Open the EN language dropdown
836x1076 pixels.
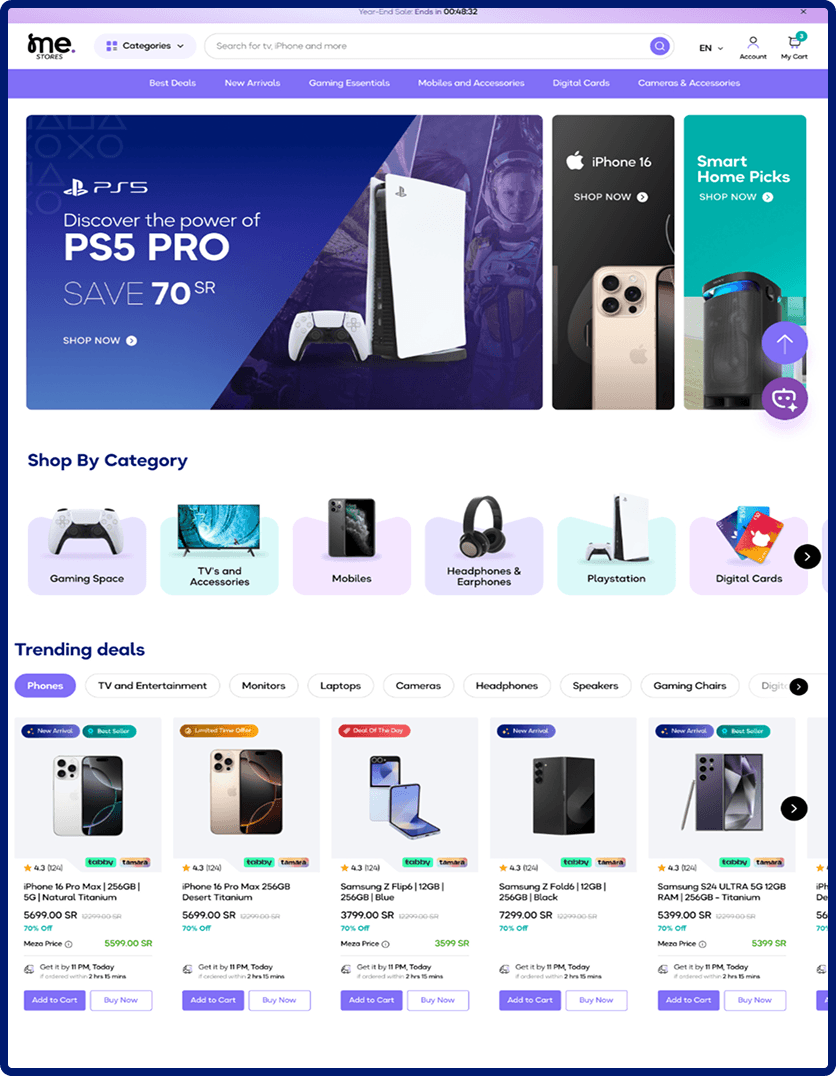711,48
